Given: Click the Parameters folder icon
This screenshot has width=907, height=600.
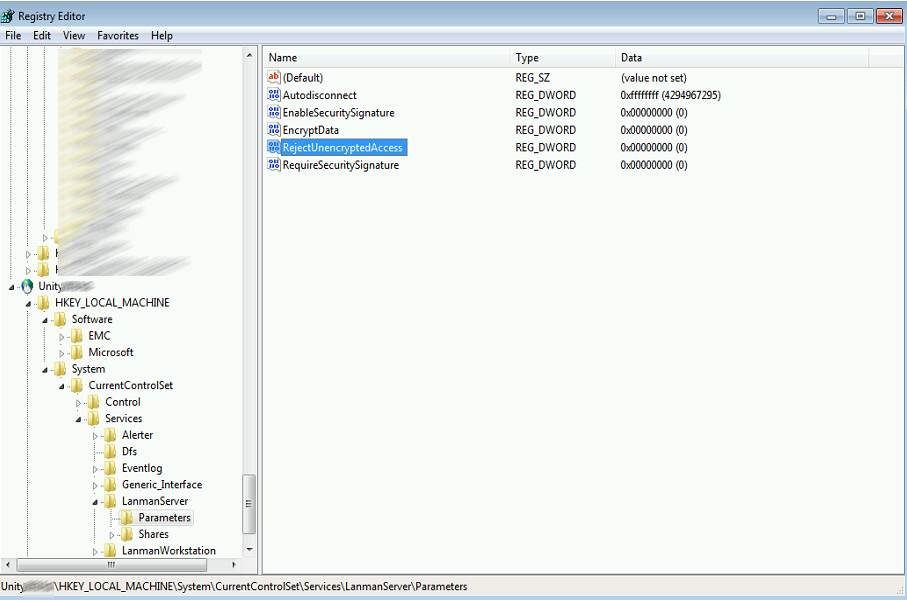Looking at the screenshot, I should [127, 518].
